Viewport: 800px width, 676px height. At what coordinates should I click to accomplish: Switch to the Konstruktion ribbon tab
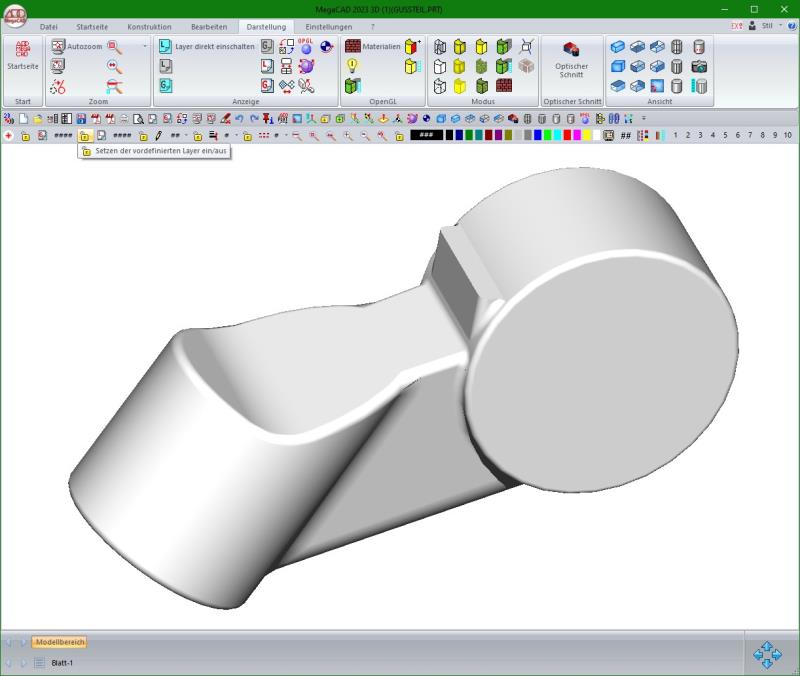point(149,26)
